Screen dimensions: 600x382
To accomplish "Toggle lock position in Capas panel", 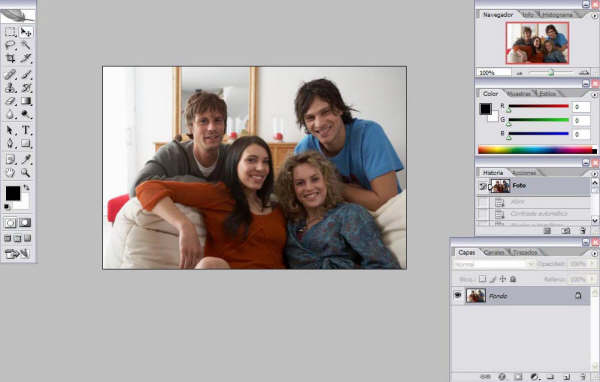I will (x=503, y=279).
